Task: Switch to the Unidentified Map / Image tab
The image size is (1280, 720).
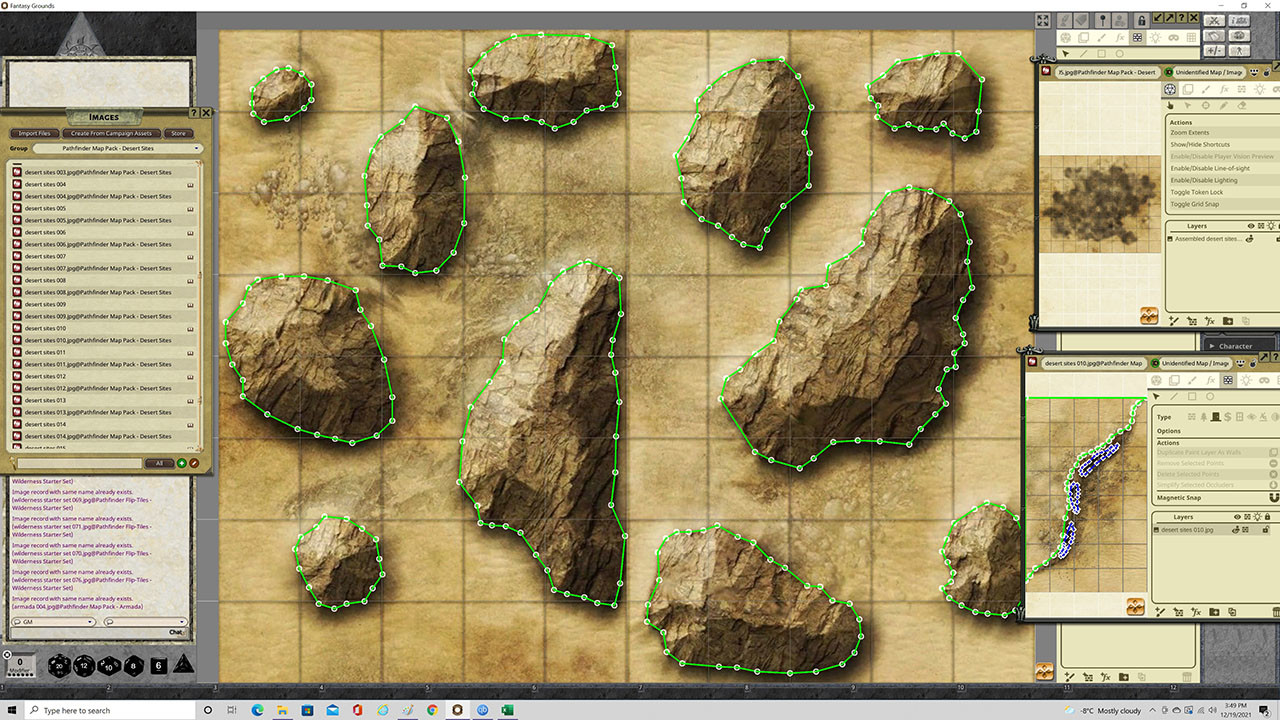Action: pos(1208,72)
